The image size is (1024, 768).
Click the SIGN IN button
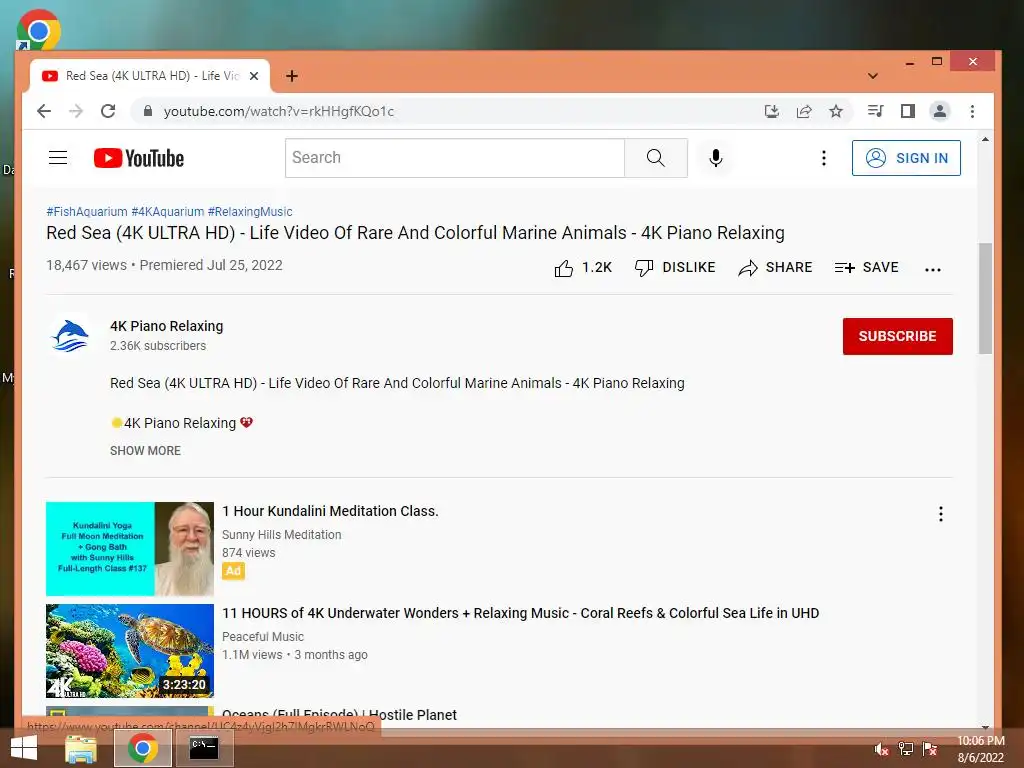(x=906, y=158)
